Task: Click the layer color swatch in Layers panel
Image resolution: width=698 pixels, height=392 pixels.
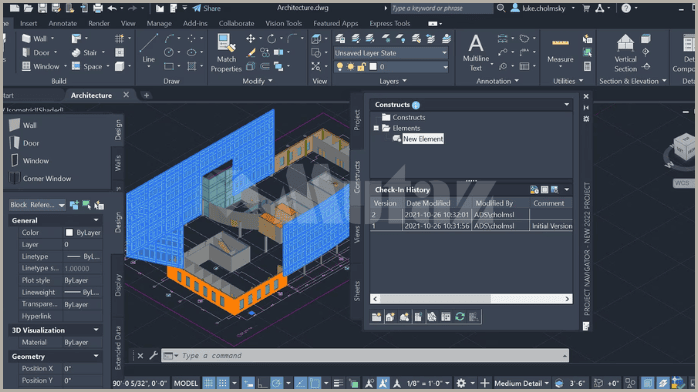Action: [x=373, y=67]
